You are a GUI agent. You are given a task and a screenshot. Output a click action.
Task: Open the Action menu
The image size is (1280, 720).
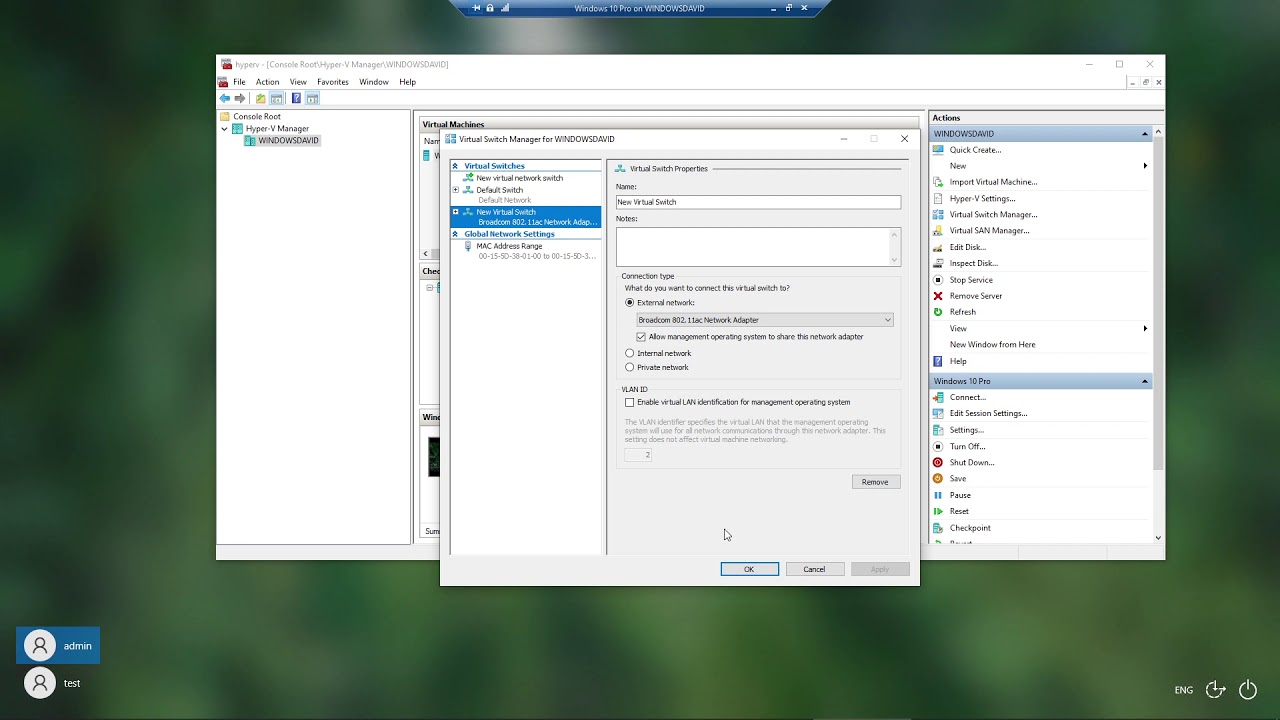267,82
